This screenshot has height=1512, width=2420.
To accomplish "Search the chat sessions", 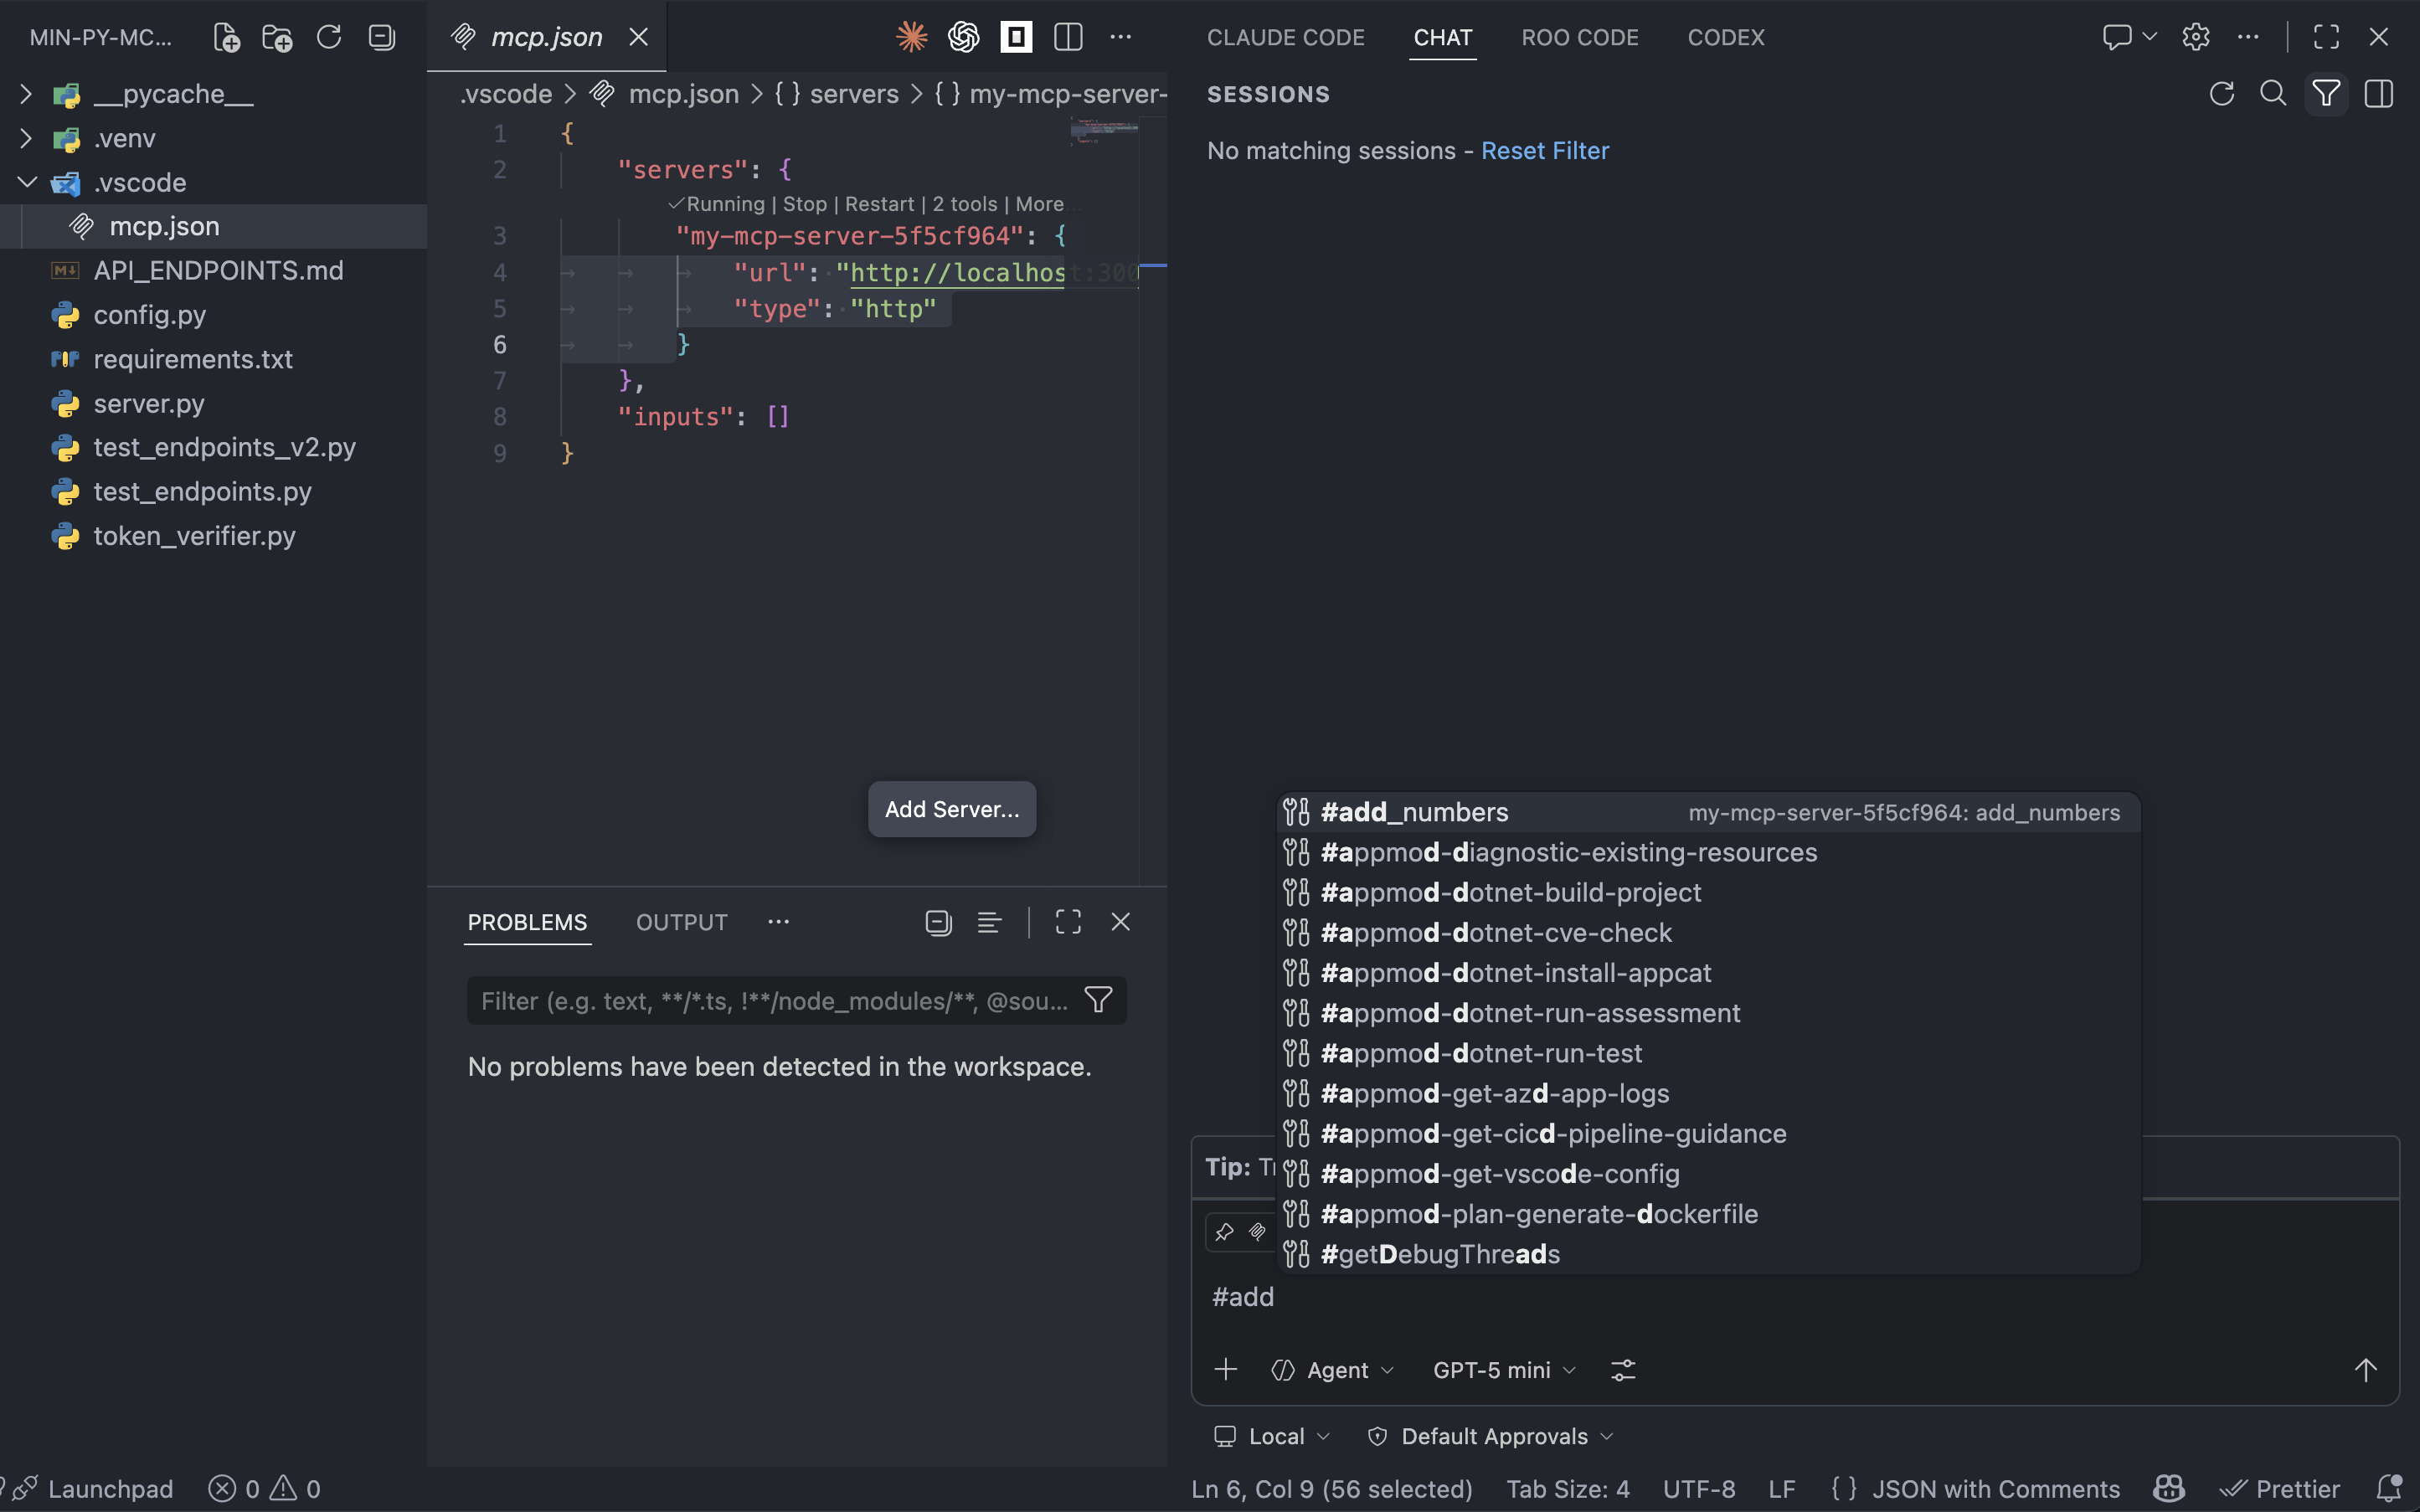I will (x=2273, y=94).
